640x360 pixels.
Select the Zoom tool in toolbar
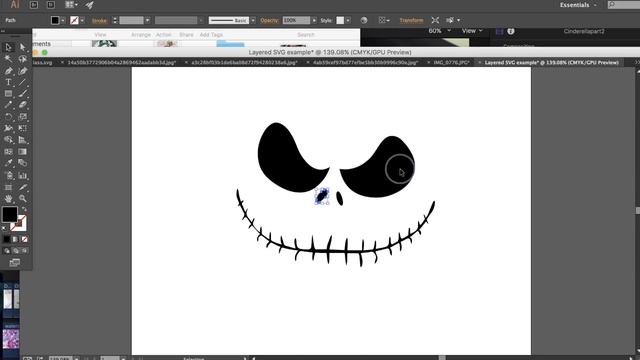(x=23, y=199)
